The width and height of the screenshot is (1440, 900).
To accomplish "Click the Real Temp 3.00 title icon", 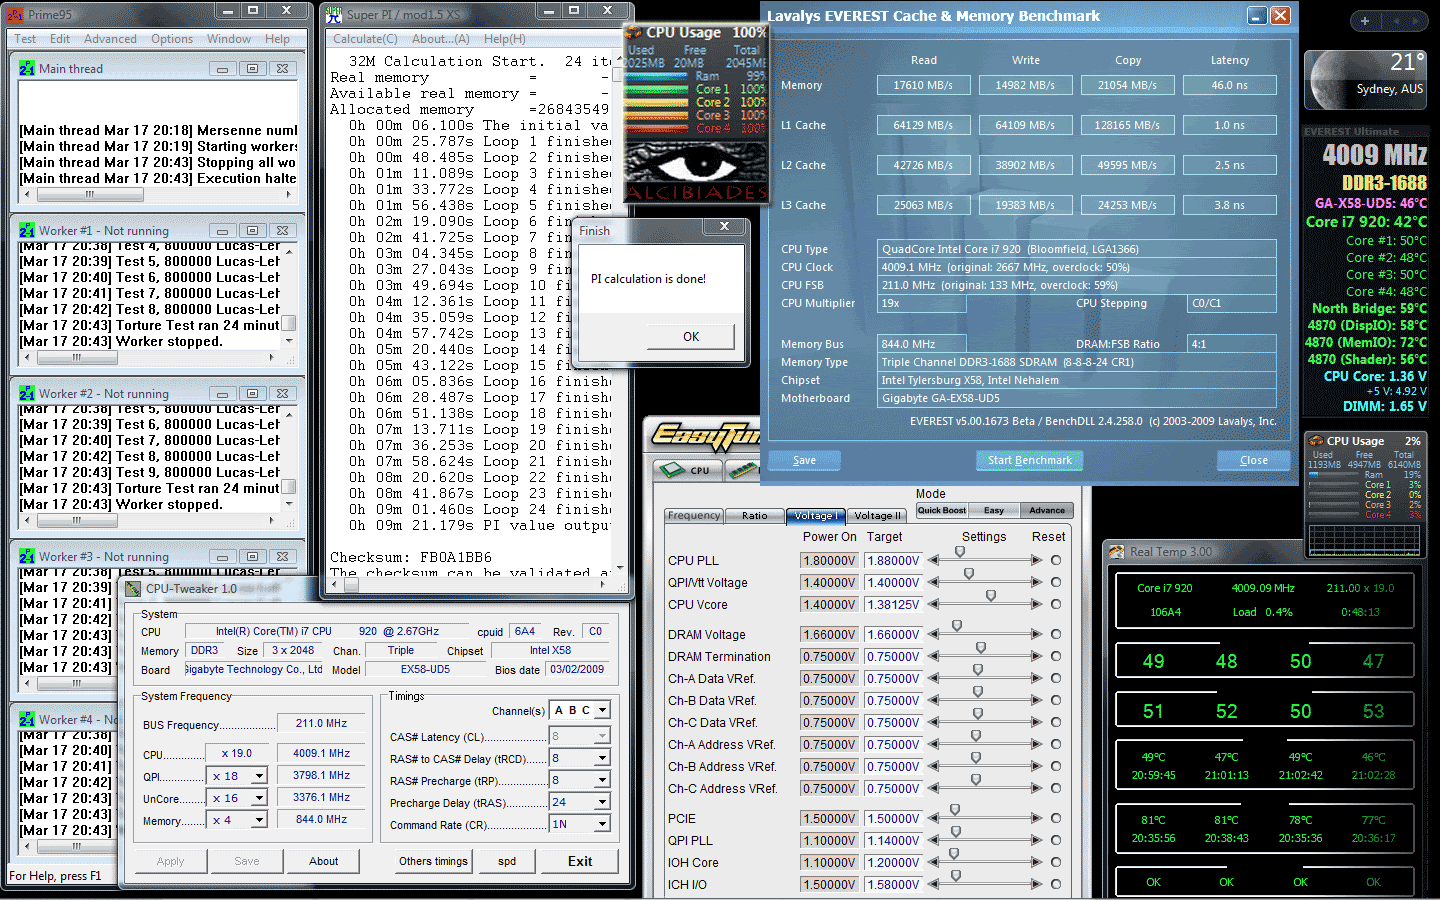I will pos(1116,551).
